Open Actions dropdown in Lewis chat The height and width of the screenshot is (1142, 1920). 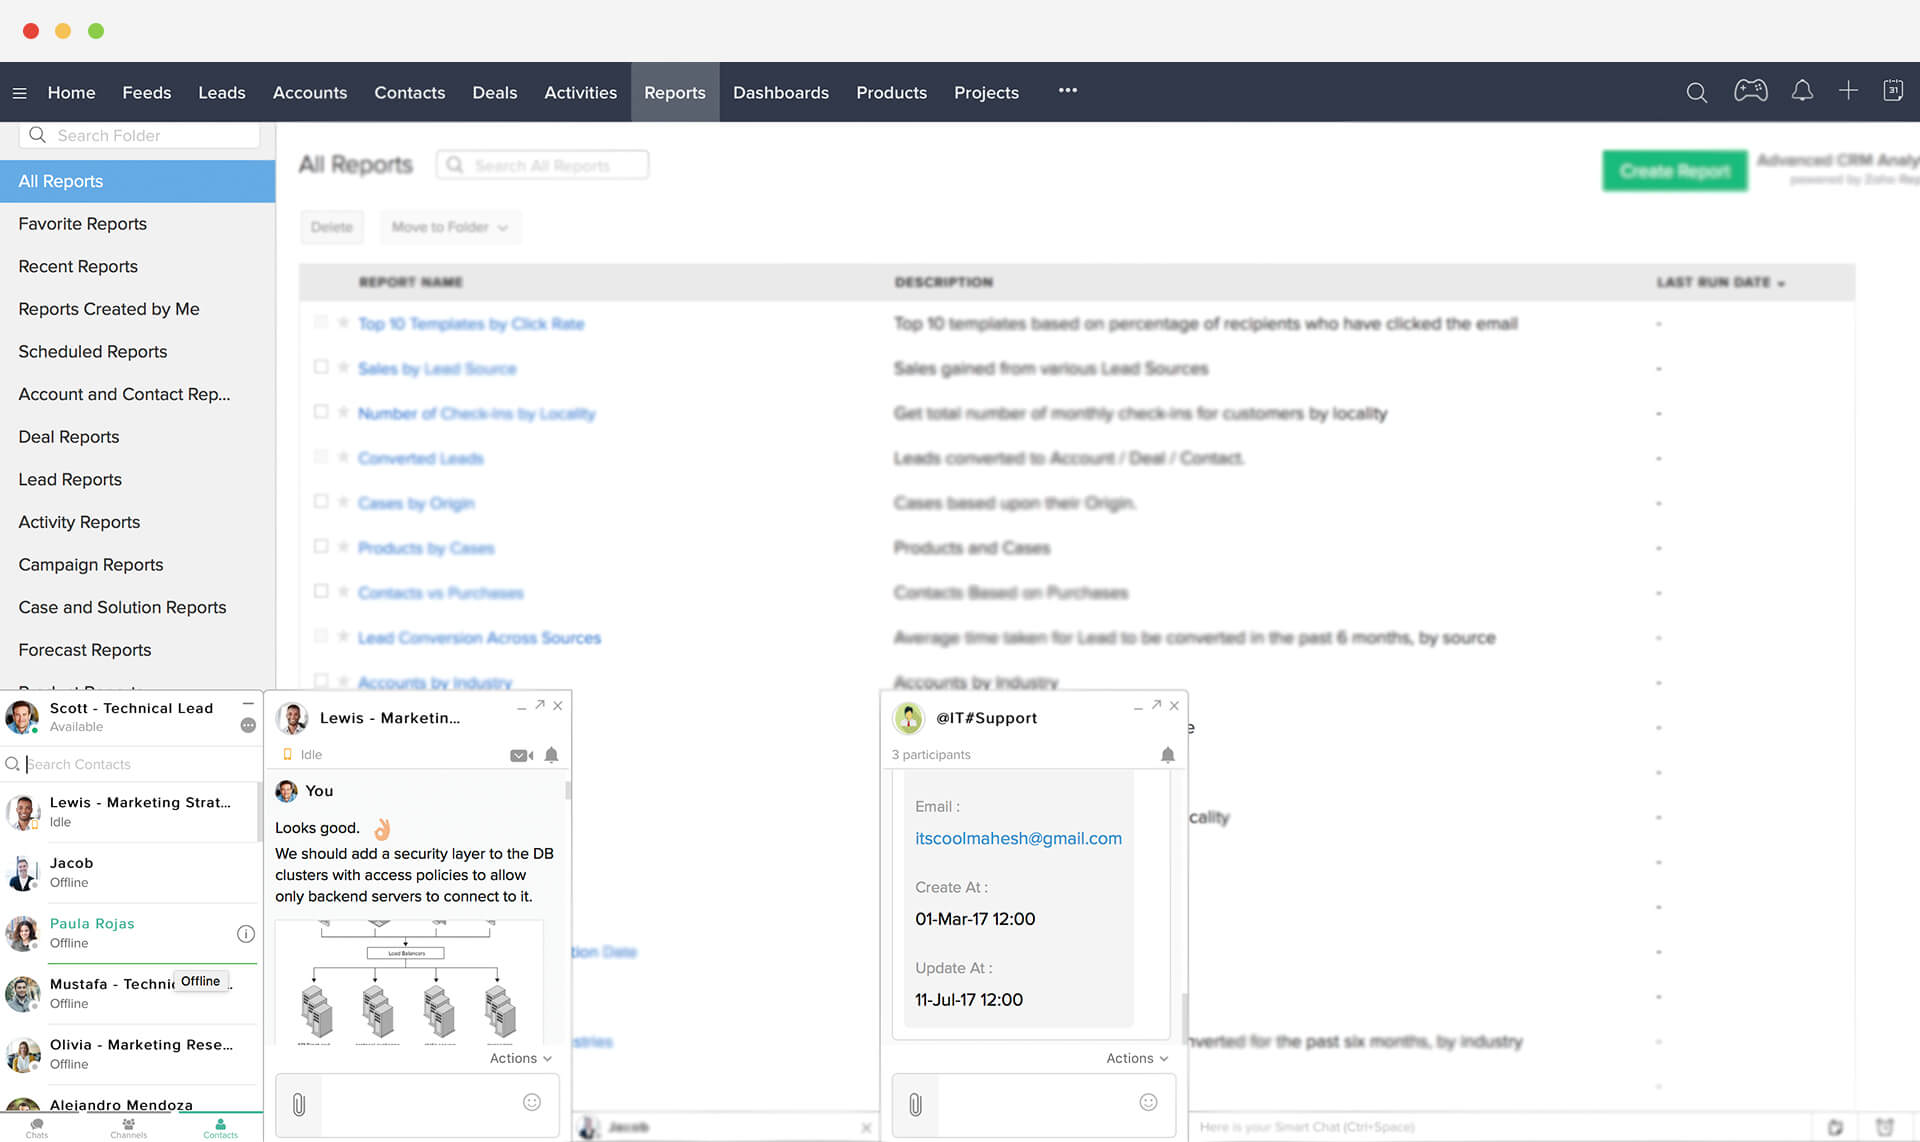pyautogui.click(x=520, y=1058)
